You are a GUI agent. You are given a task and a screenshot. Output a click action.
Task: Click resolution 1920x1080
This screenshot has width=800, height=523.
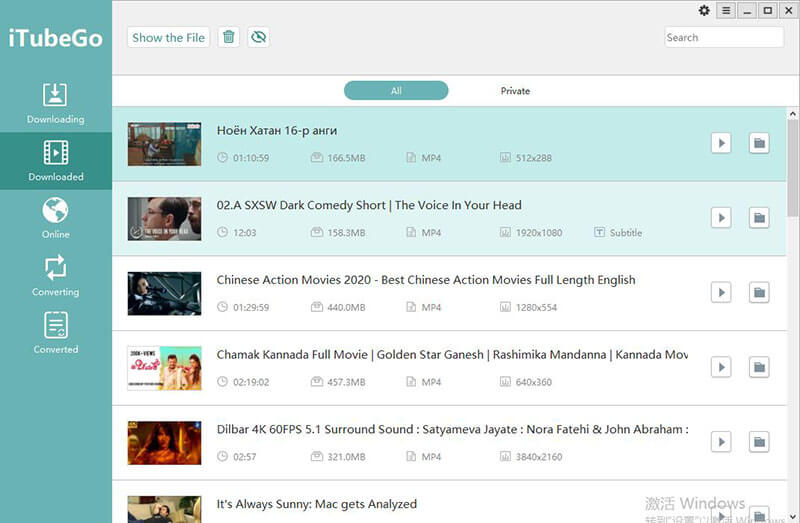(539, 233)
